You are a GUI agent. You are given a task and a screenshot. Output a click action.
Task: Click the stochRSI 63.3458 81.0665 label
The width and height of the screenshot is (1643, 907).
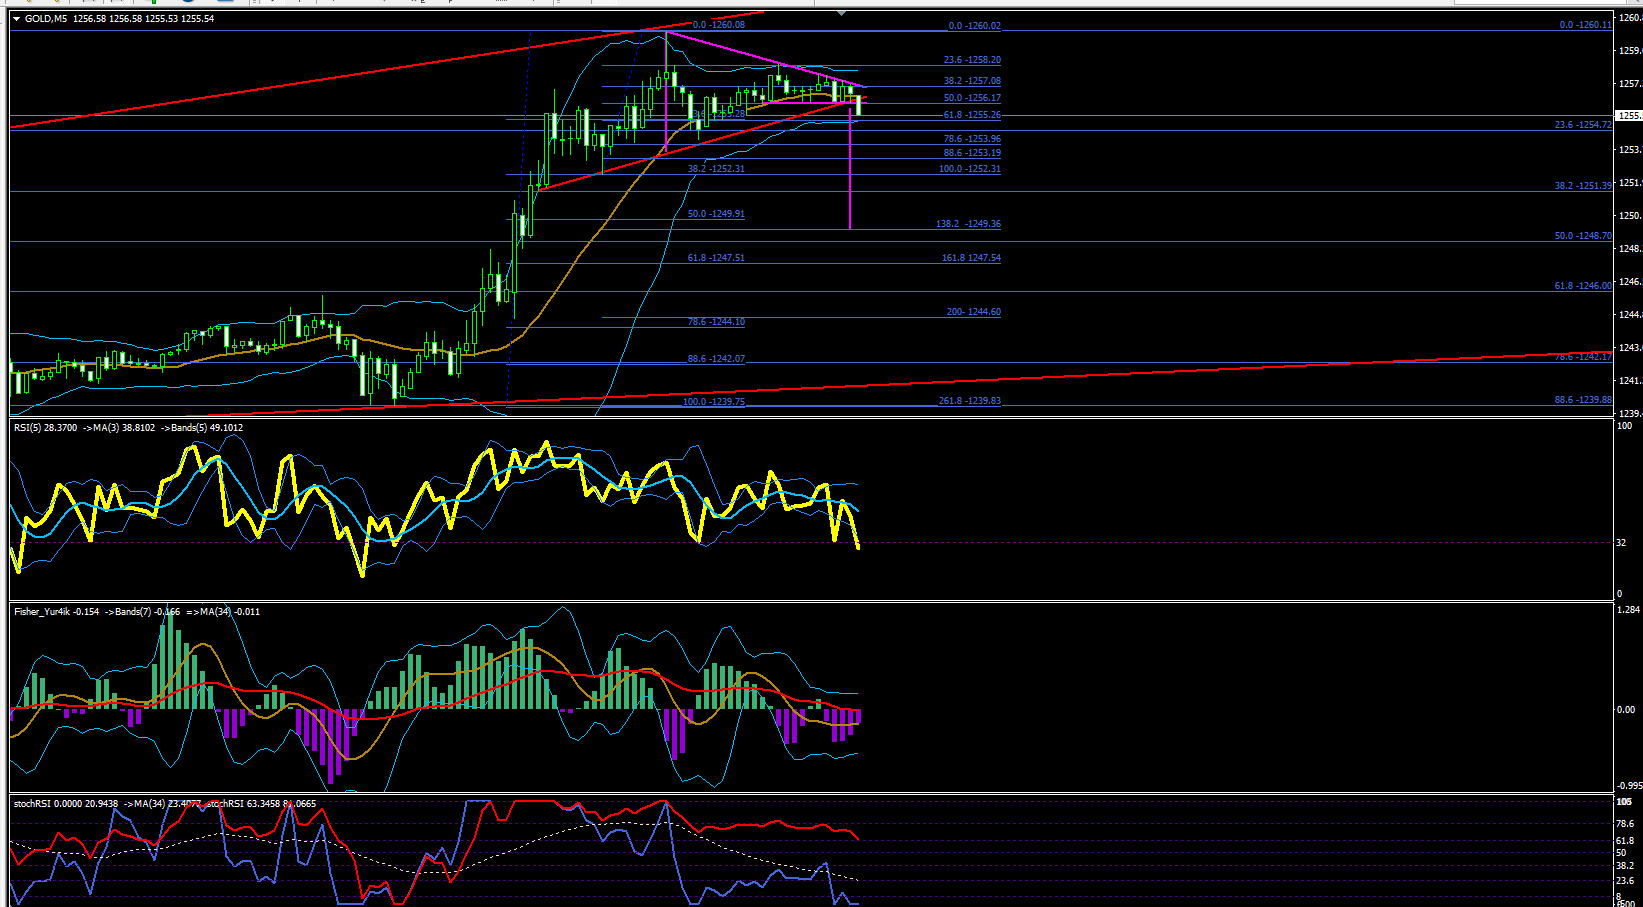(x=262, y=804)
